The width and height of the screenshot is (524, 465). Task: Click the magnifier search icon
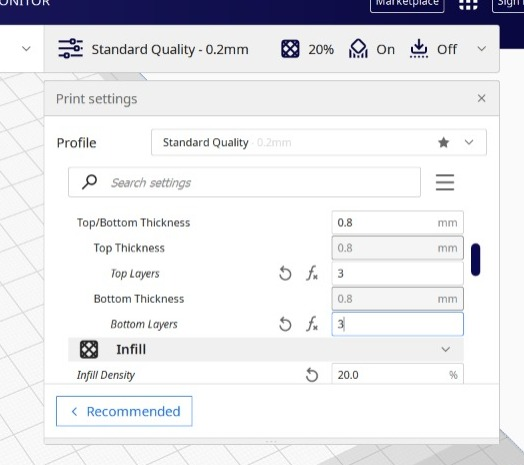click(x=89, y=182)
